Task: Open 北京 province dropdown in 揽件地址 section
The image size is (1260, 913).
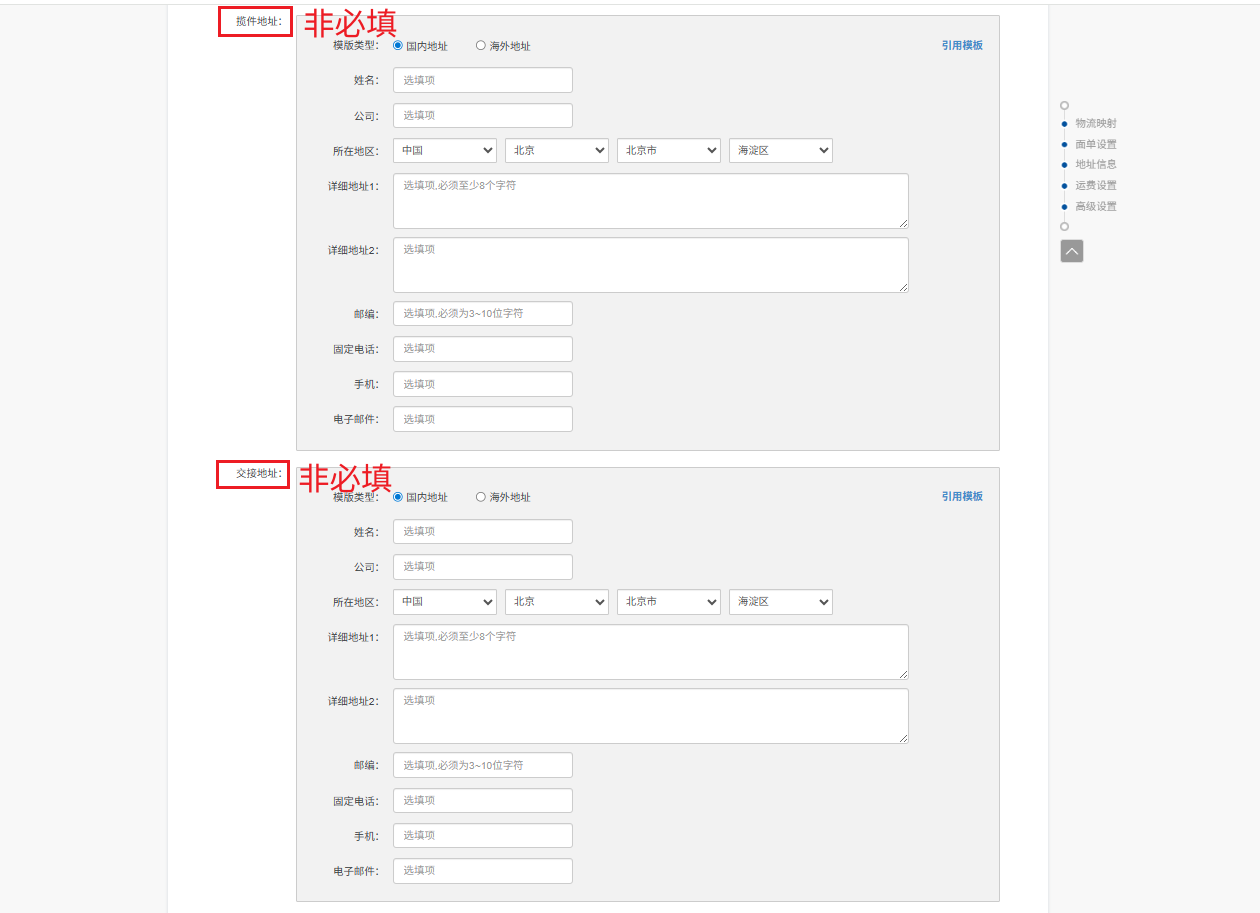Action: point(557,150)
